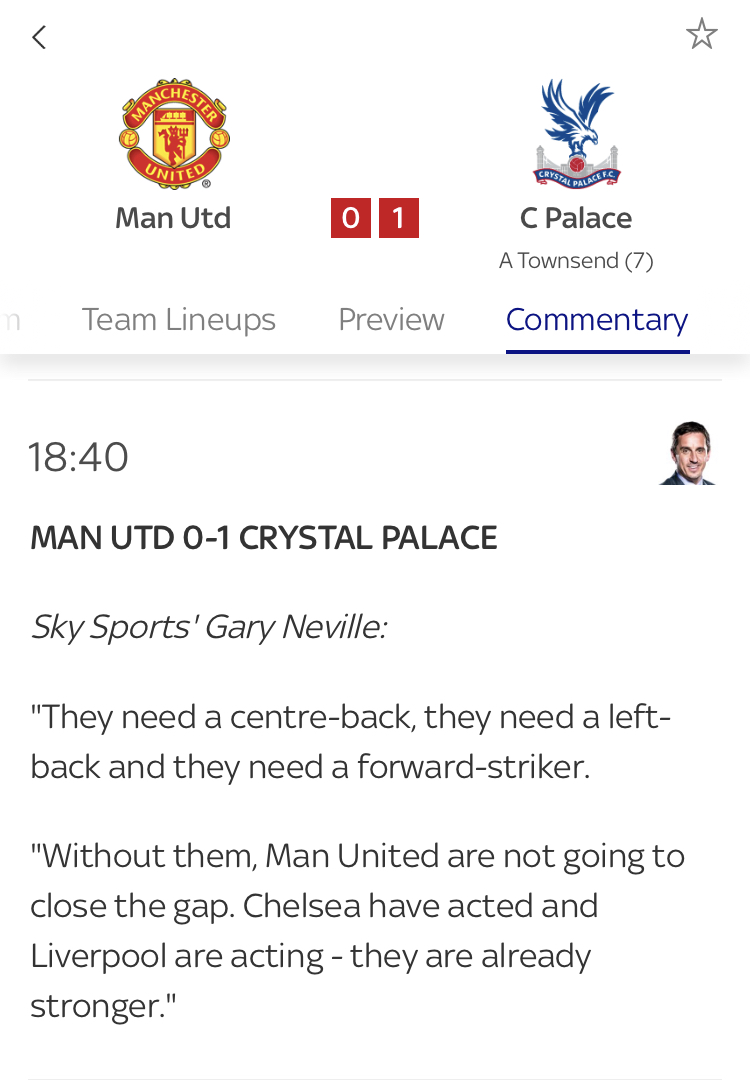This screenshot has height=1080, width=750.
Task: Click the C Palace team name
Action: point(576,218)
